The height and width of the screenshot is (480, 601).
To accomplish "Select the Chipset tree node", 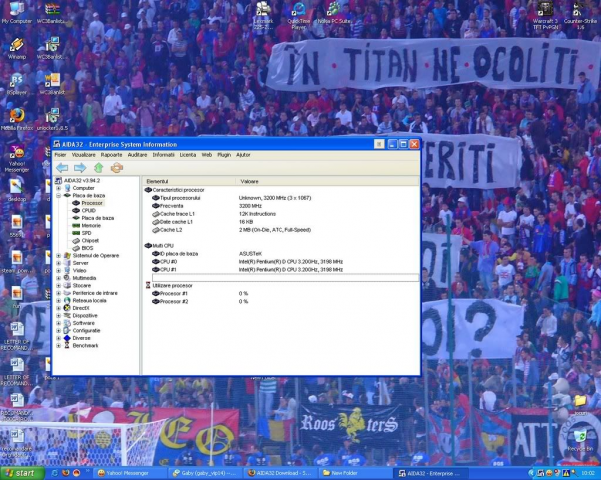I will tap(90, 240).
